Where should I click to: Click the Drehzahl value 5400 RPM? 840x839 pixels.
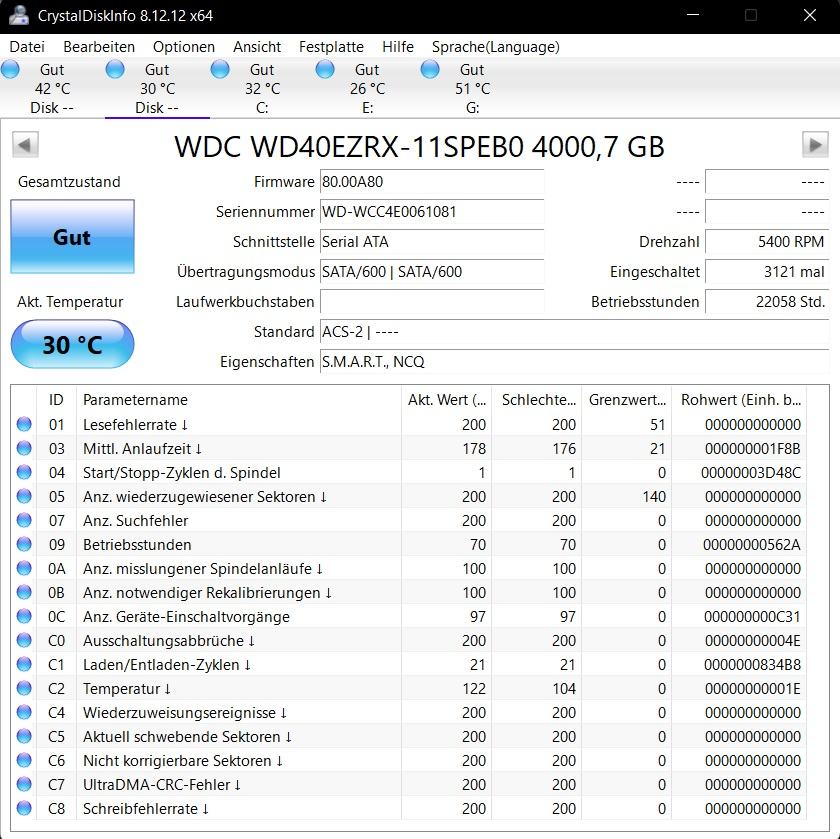click(767, 242)
